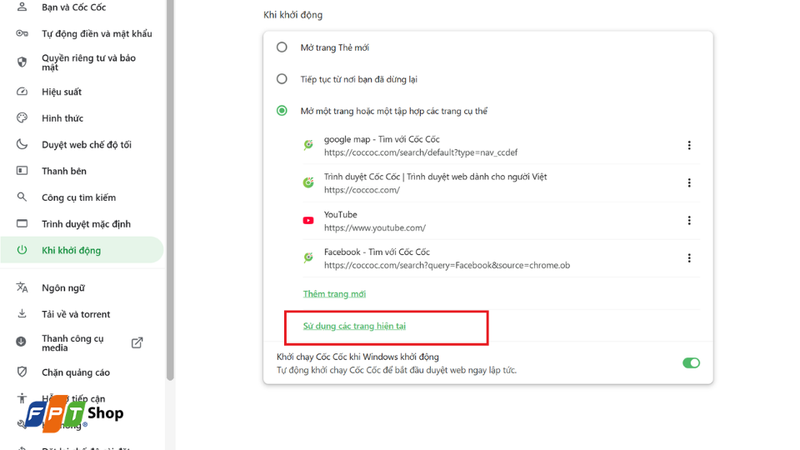Click the translate icon for Ngôn ngữ
Screen dimensions: 800x450
[x=22, y=287]
